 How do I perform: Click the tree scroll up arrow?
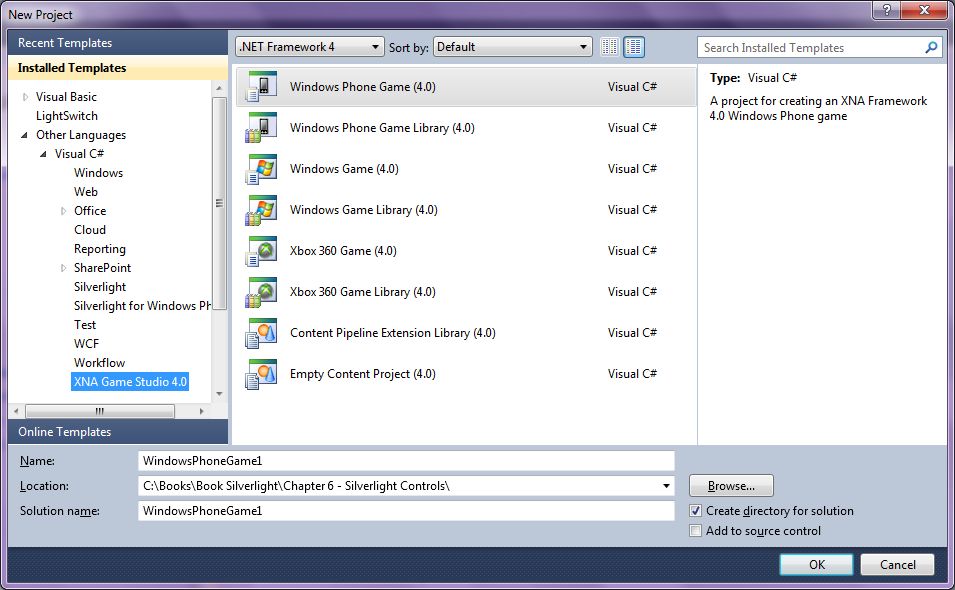[x=219, y=88]
